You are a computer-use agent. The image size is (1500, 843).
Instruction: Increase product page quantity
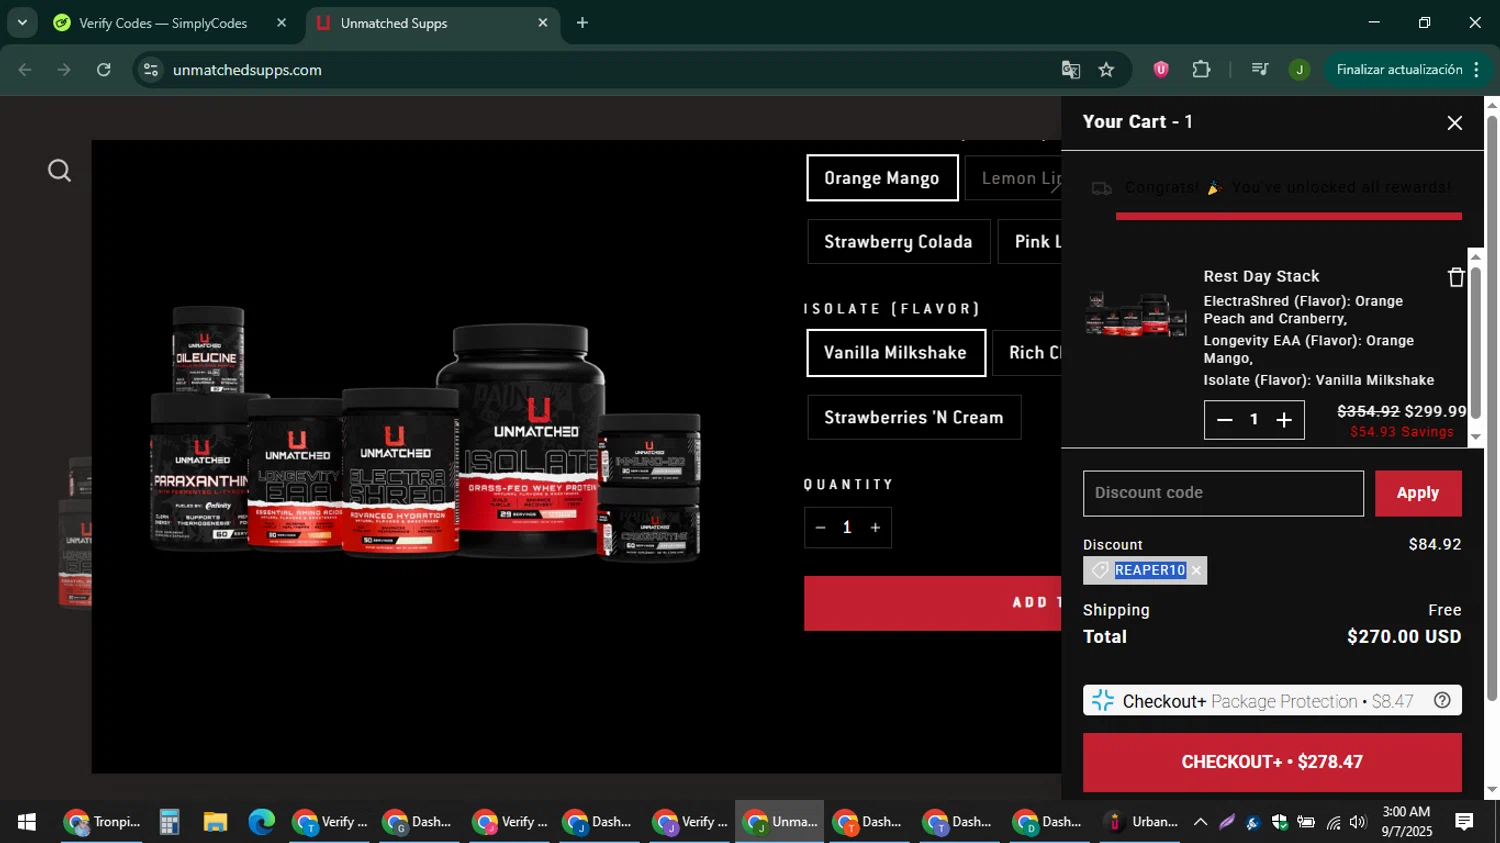tap(875, 528)
